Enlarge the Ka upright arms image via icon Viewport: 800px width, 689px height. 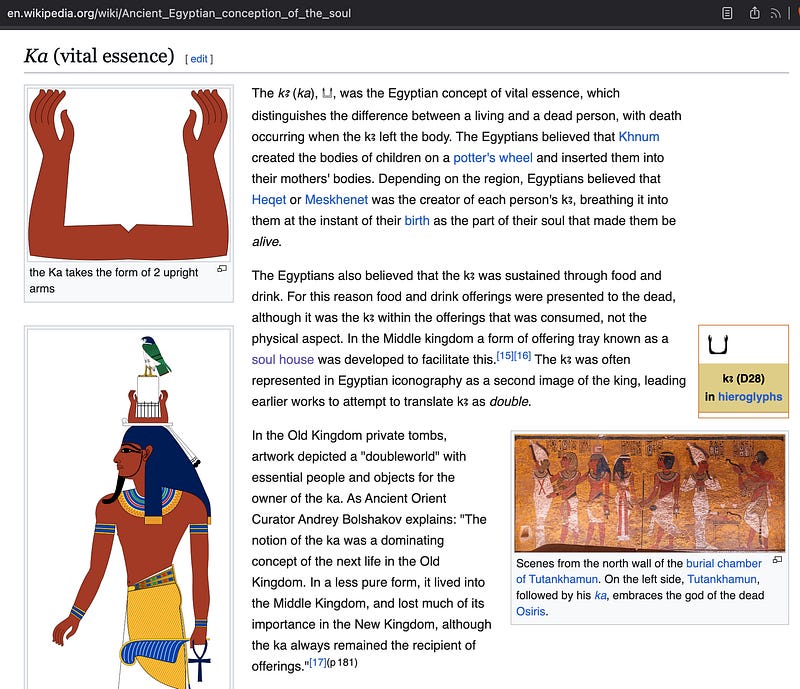pyautogui.click(x=222, y=268)
